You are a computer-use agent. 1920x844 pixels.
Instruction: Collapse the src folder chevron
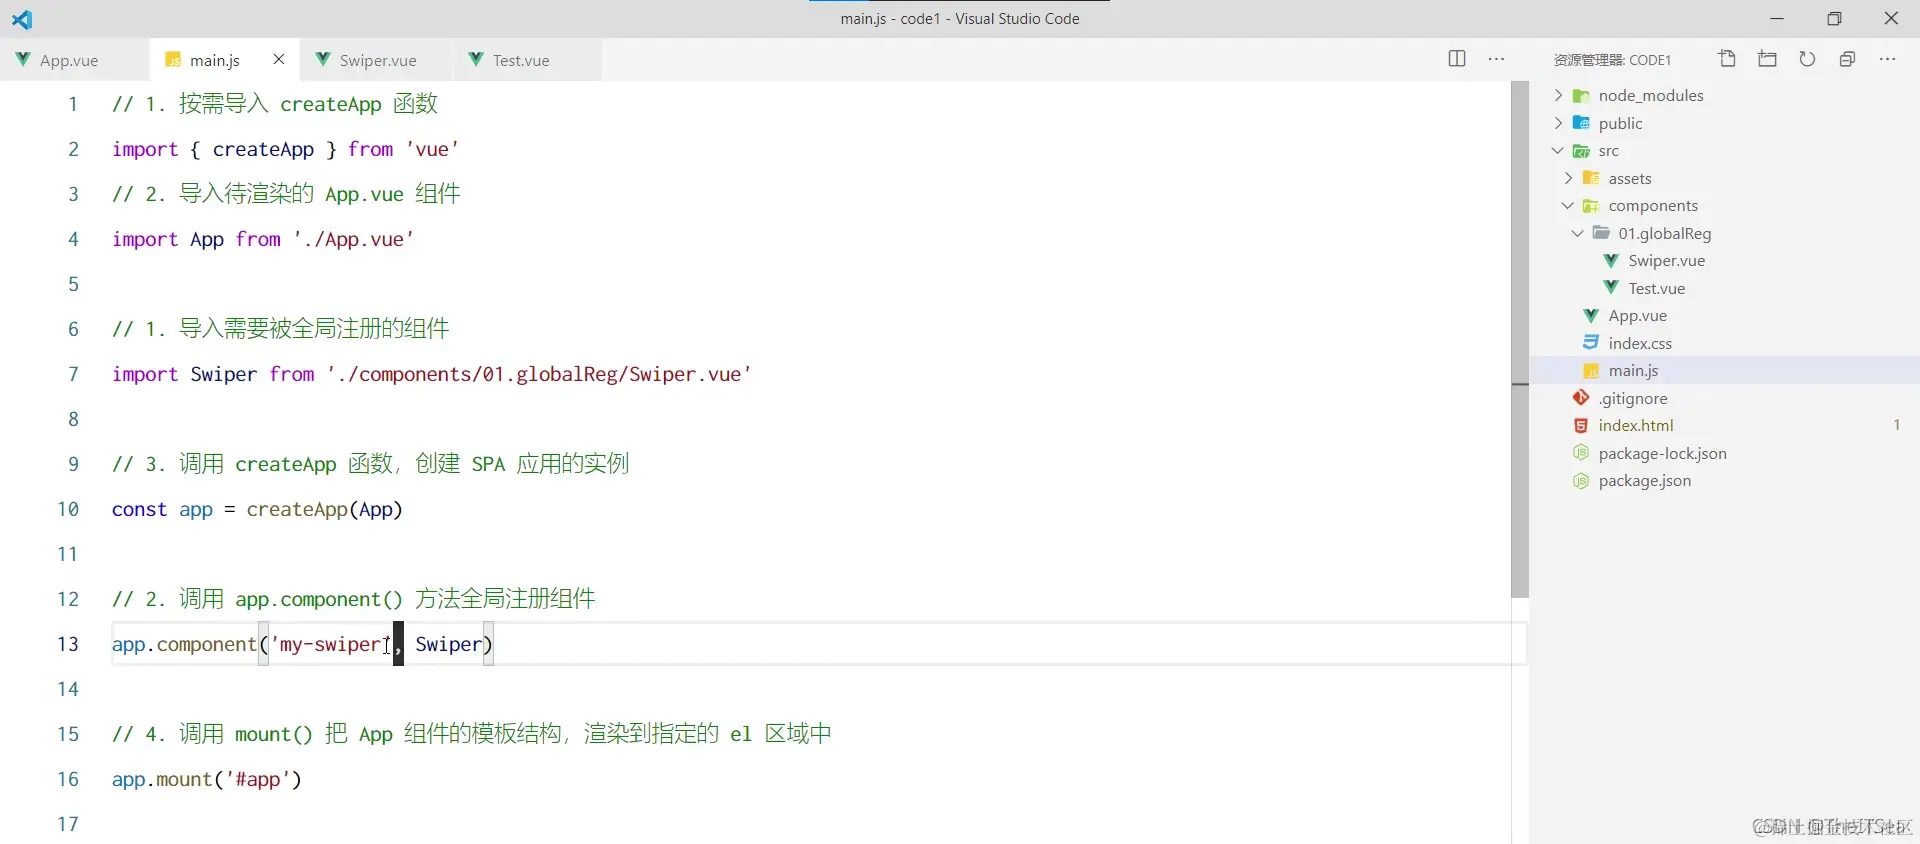click(x=1558, y=151)
